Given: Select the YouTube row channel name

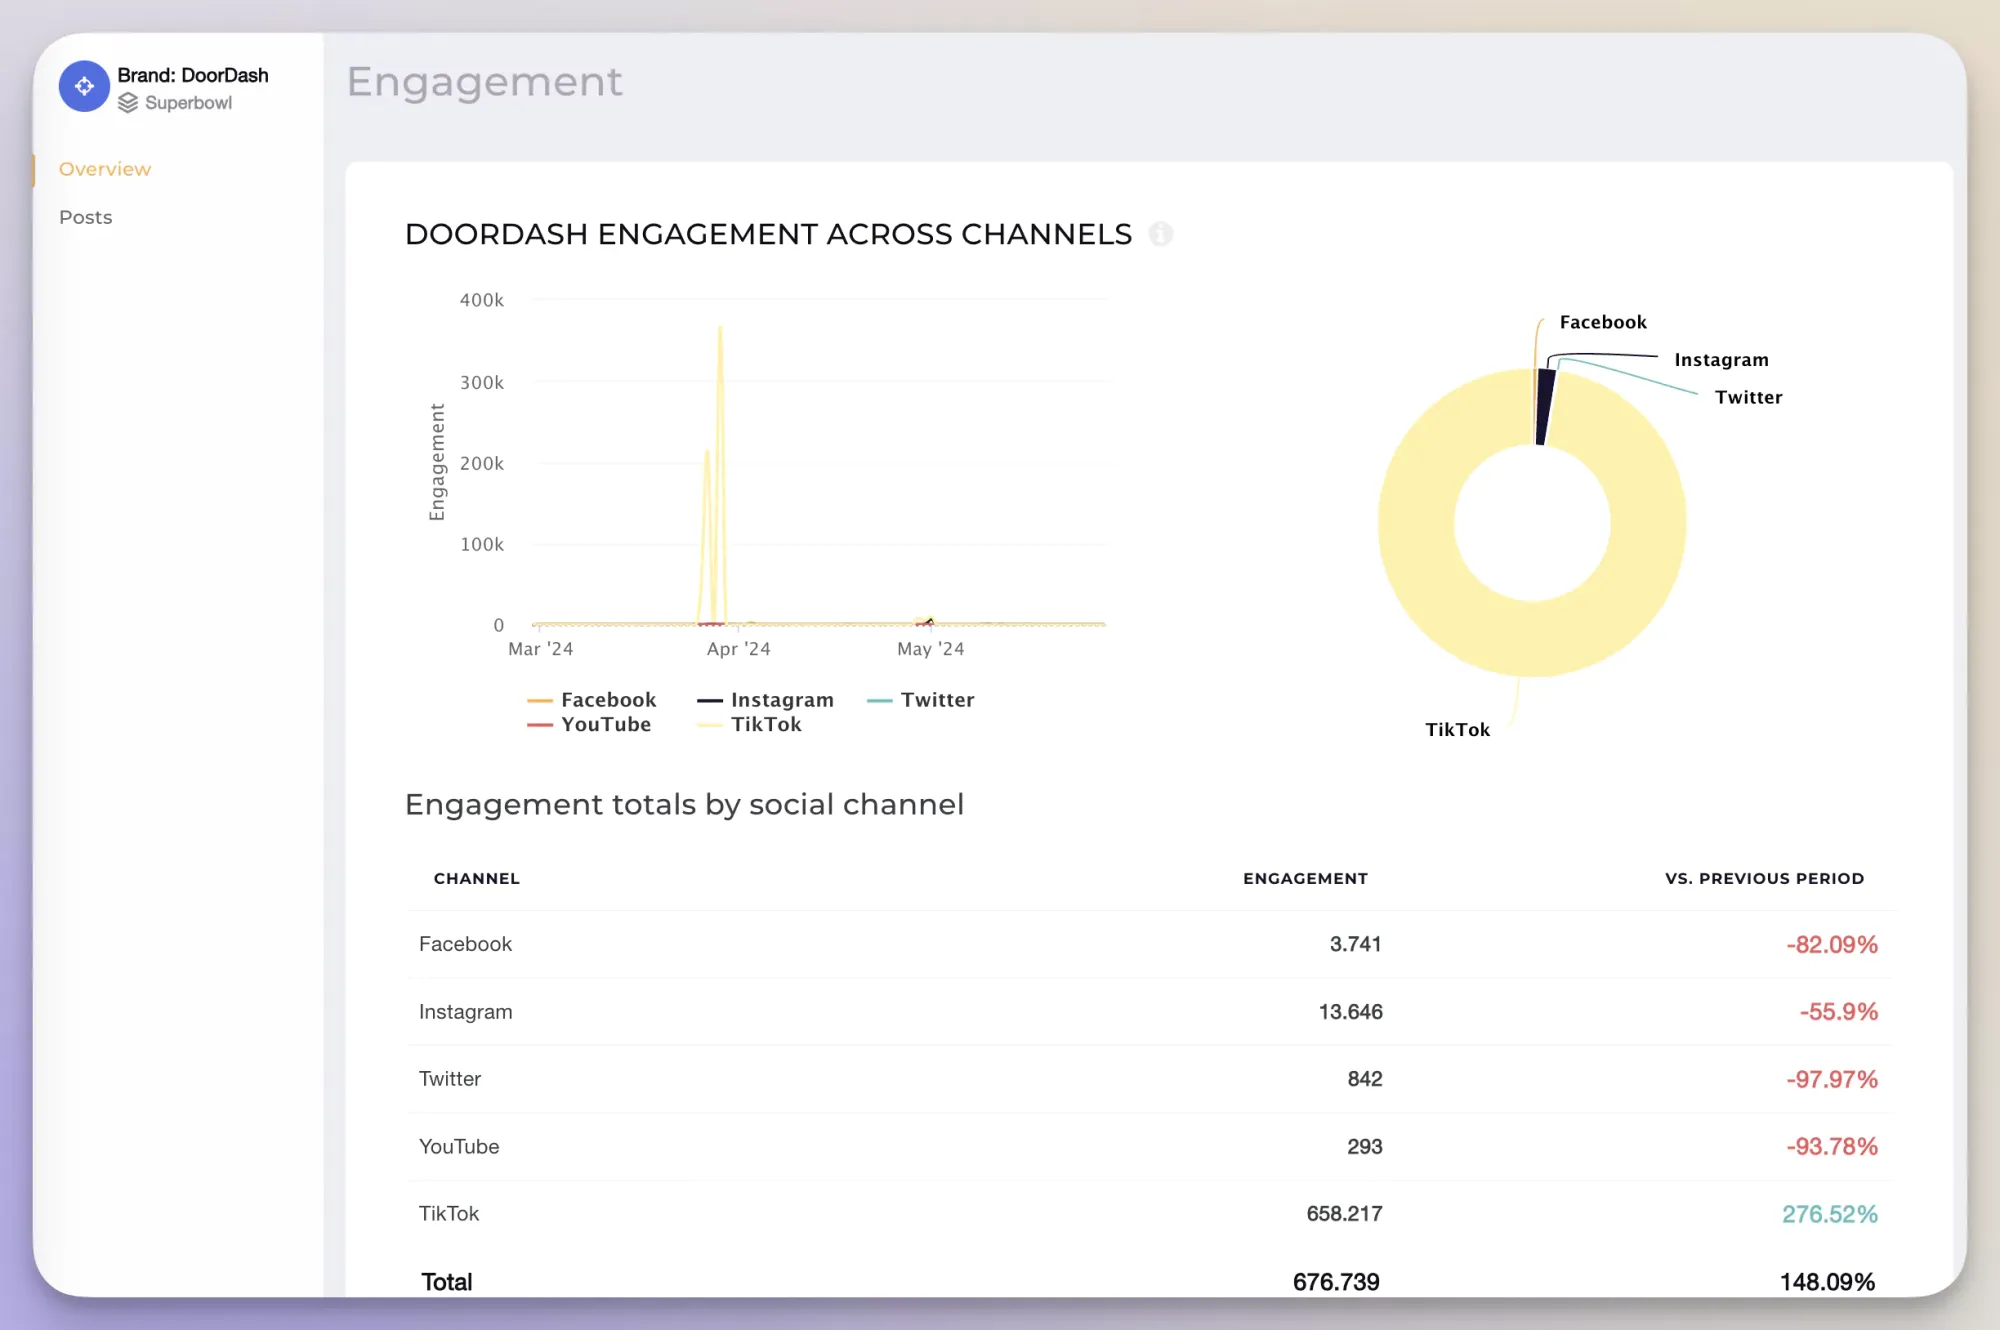Looking at the screenshot, I should click(x=458, y=1147).
